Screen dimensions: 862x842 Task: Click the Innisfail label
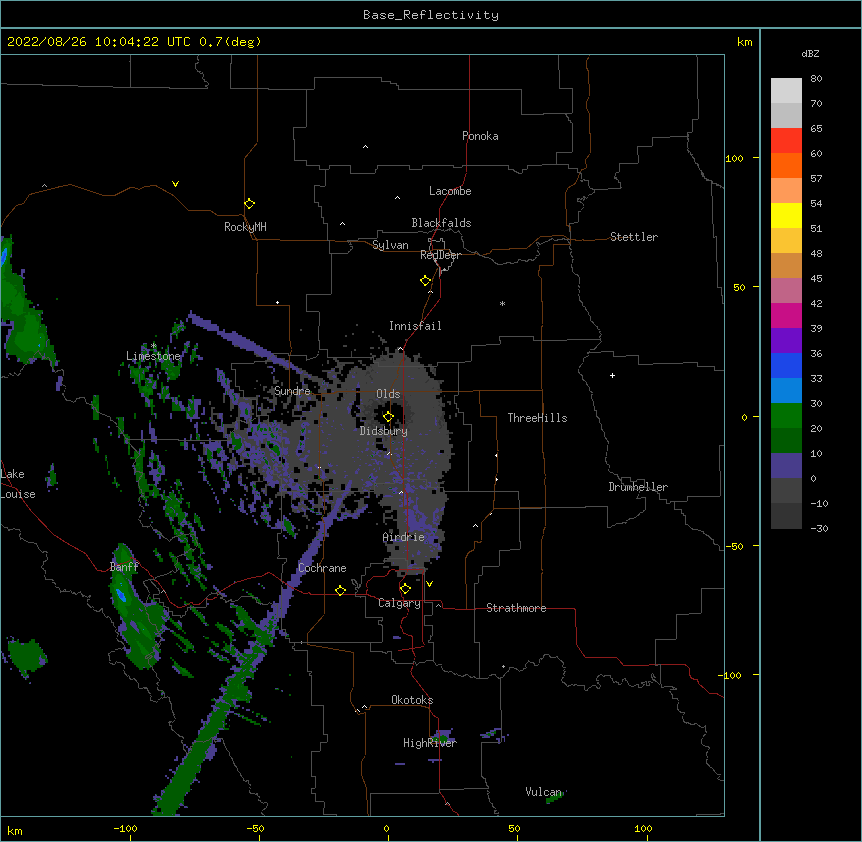point(415,326)
